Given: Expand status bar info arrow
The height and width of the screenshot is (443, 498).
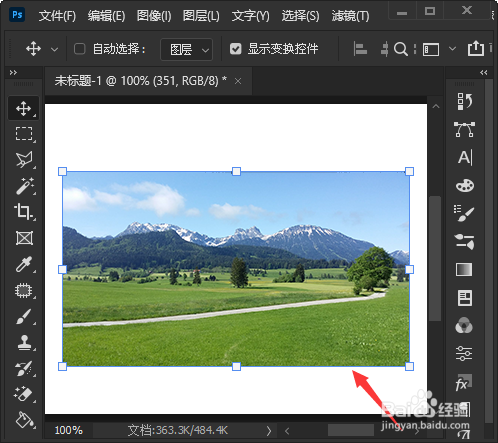Looking at the screenshot, I should click(x=269, y=431).
